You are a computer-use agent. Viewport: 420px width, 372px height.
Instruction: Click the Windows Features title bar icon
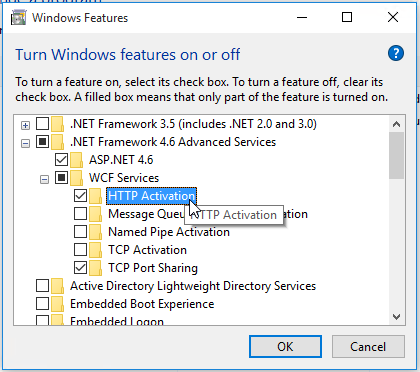(x=18, y=18)
